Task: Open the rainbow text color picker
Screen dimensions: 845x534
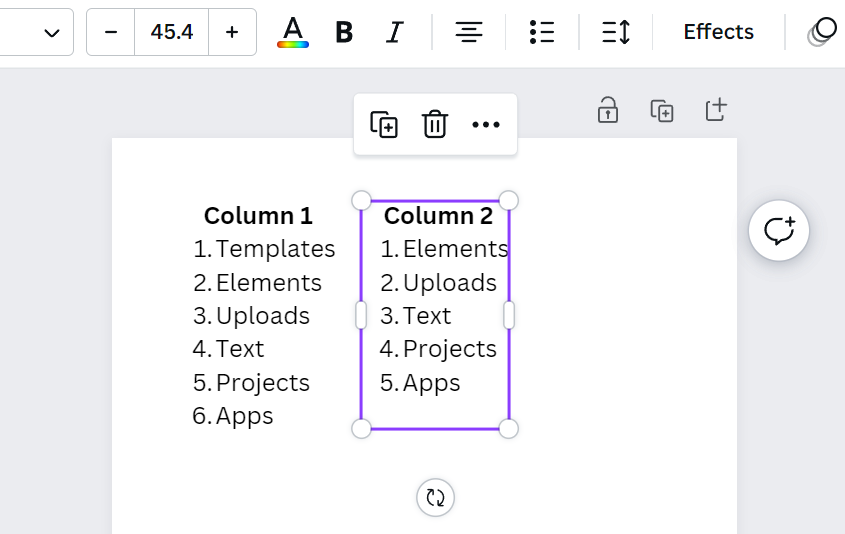Action: click(292, 32)
